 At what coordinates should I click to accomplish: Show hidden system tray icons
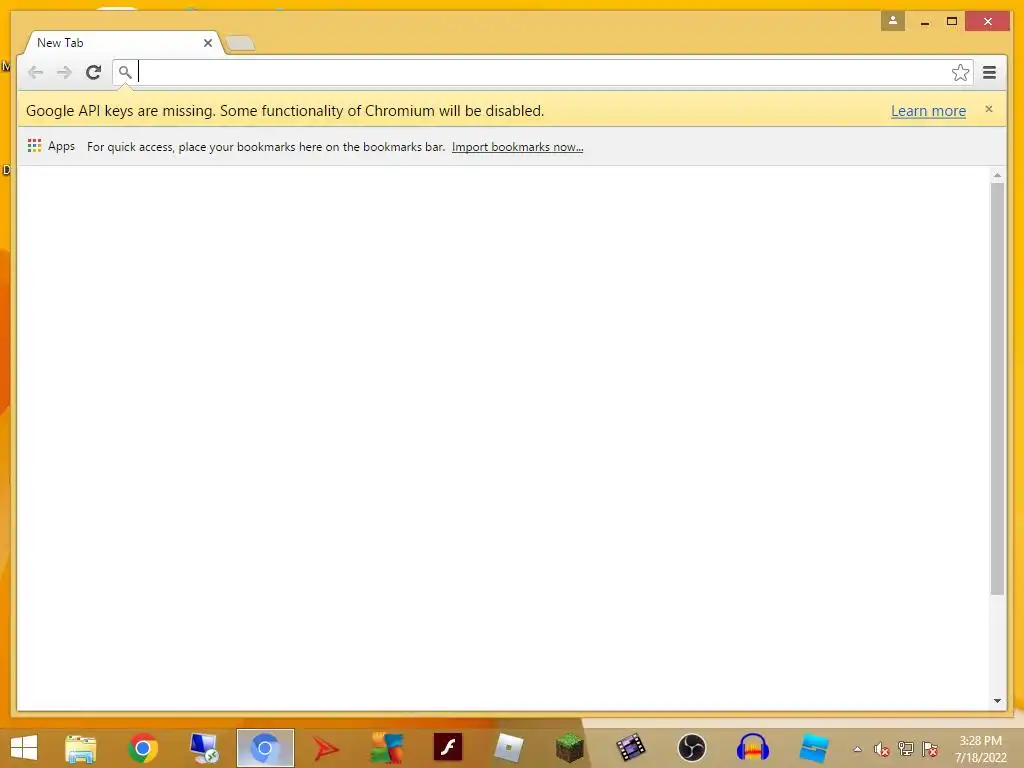pos(857,749)
